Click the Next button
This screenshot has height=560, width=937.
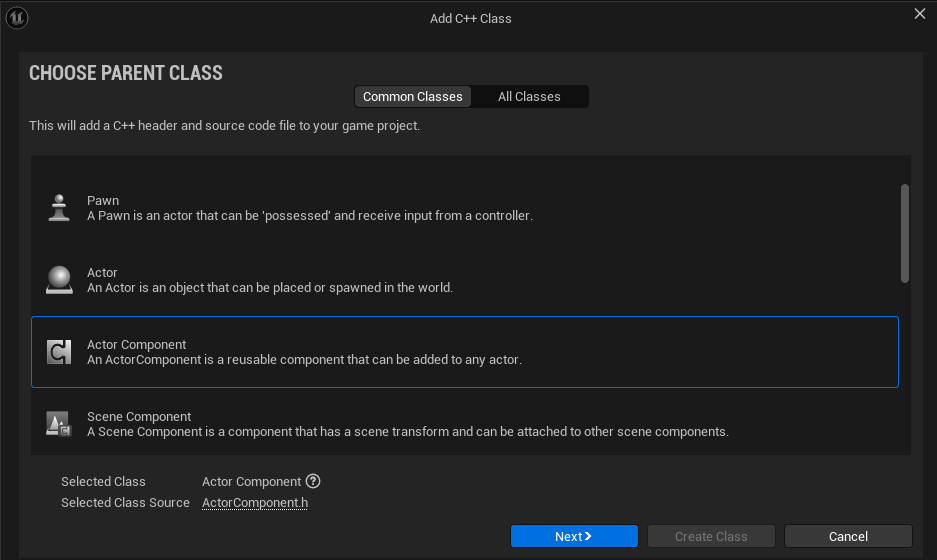[x=574, y=536]
